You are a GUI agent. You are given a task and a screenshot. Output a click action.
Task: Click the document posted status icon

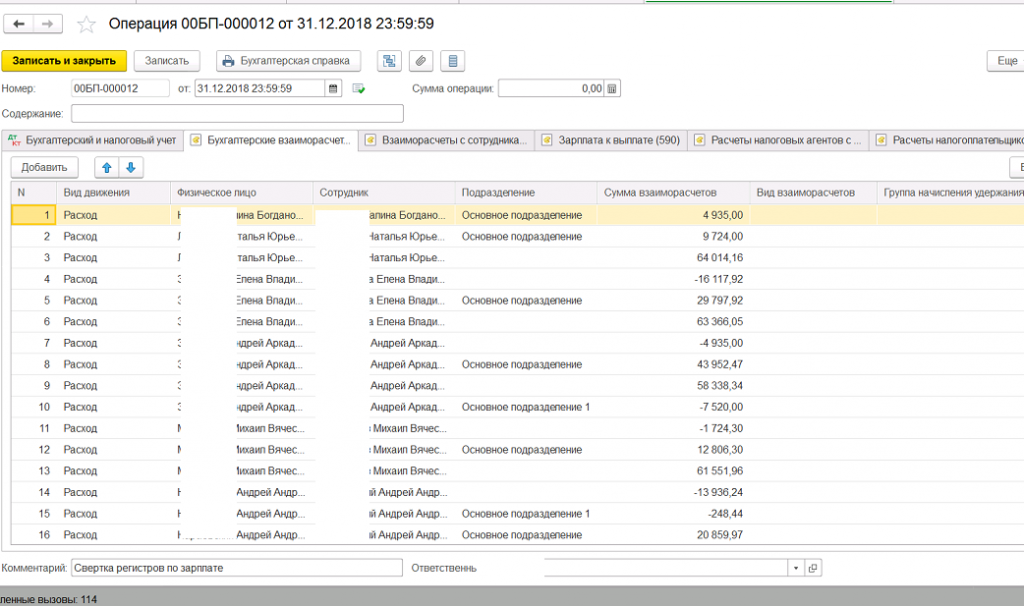point(359,88)
